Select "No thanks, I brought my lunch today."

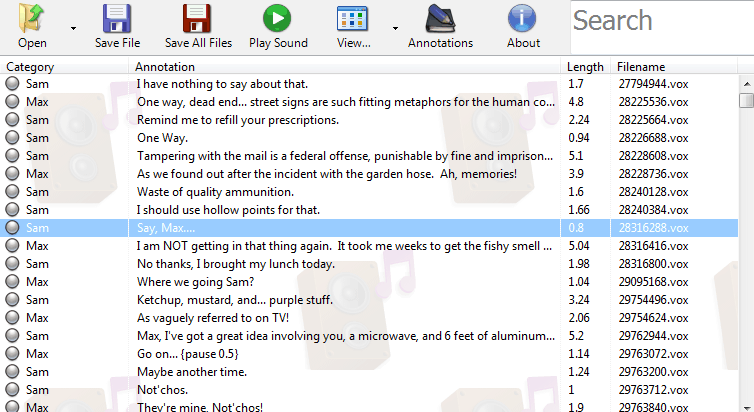coord(236,264)
